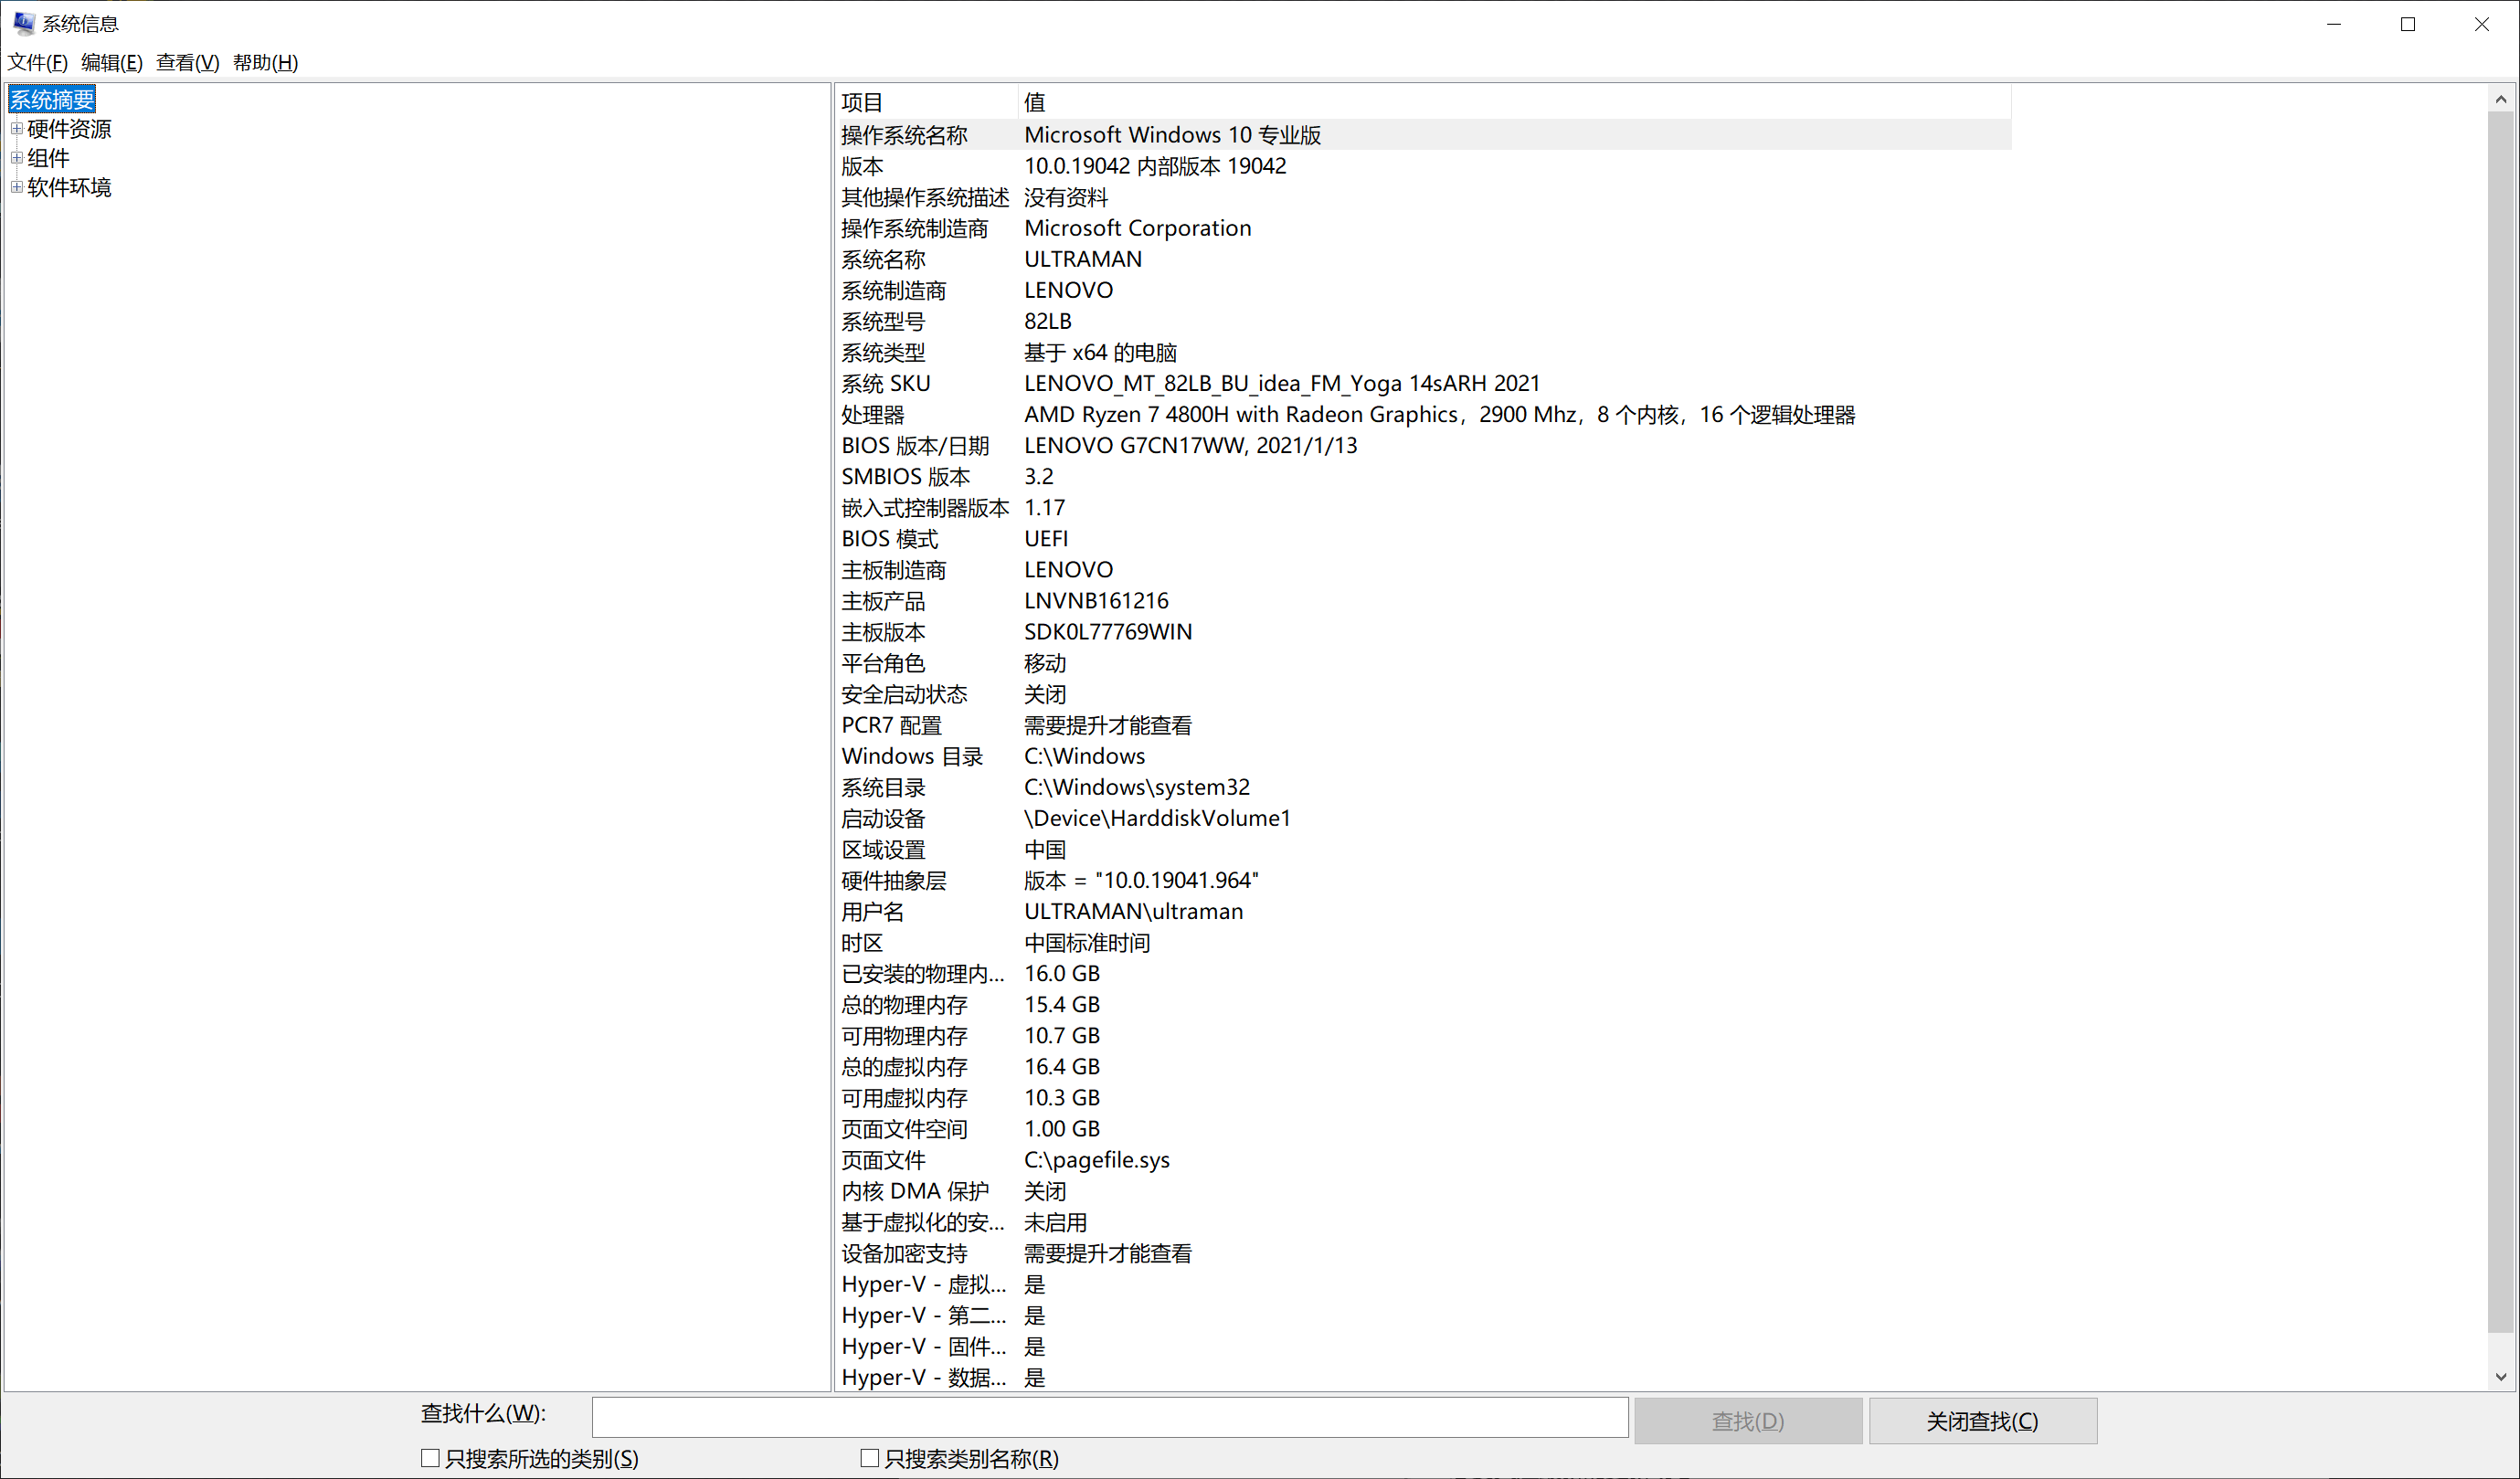Select the 总的虚拟内存 row
The height and width of the screenshot is (1479, 2520).
click(1423, 1066)
